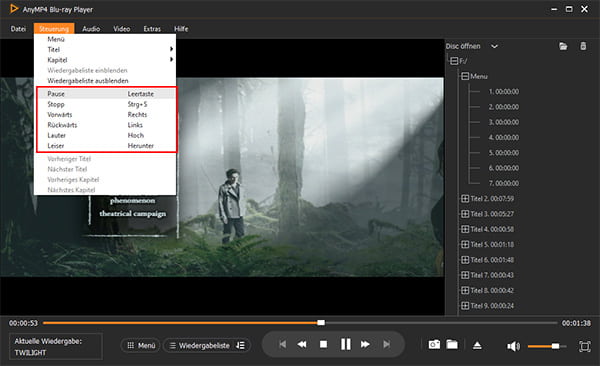Viewport: 600px width, 366px height.
Task: Click the rewind playback button
Action: (302, 345)
